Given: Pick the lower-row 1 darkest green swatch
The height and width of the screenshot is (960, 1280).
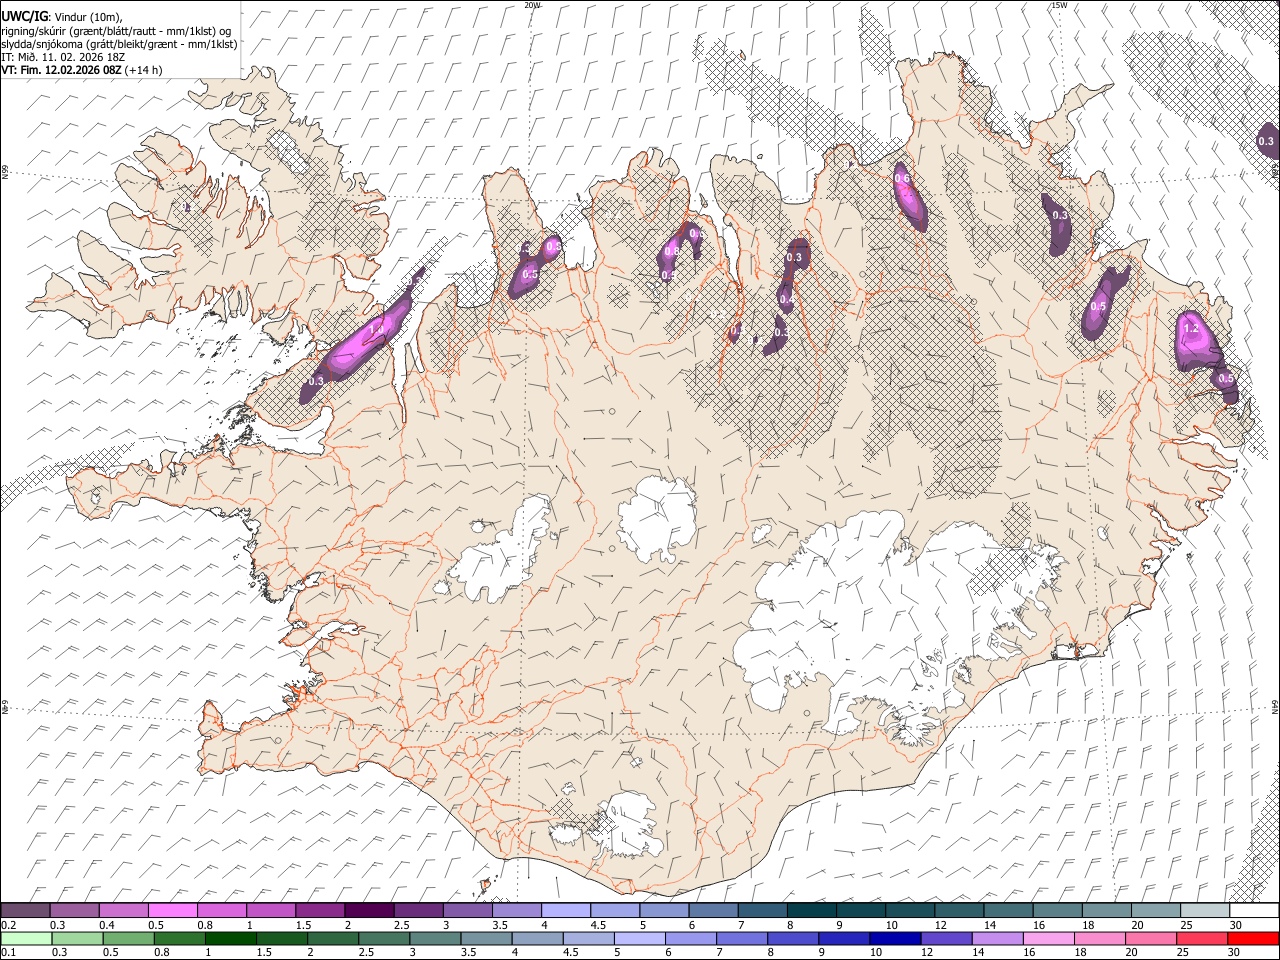Looking at the screenshot, I should (x=231, y=938).
